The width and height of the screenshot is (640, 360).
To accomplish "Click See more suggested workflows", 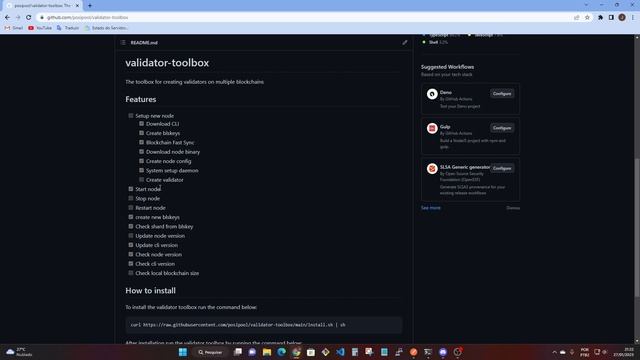I will click(431, 208).
